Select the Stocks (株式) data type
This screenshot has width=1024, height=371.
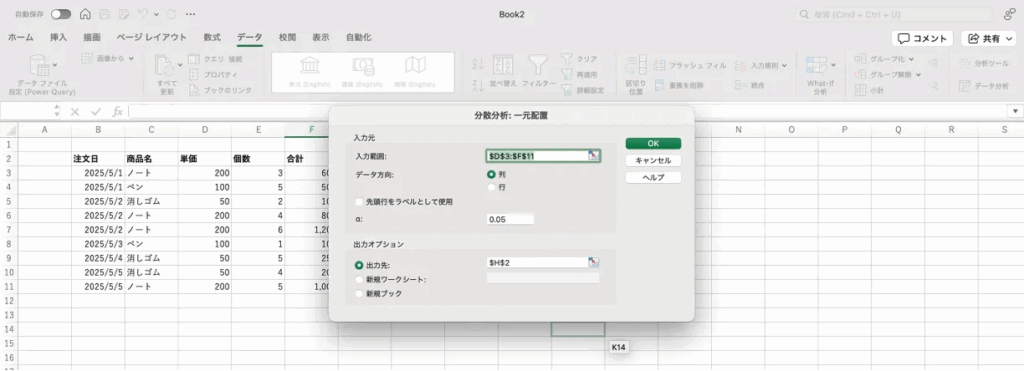coord(310,71)
